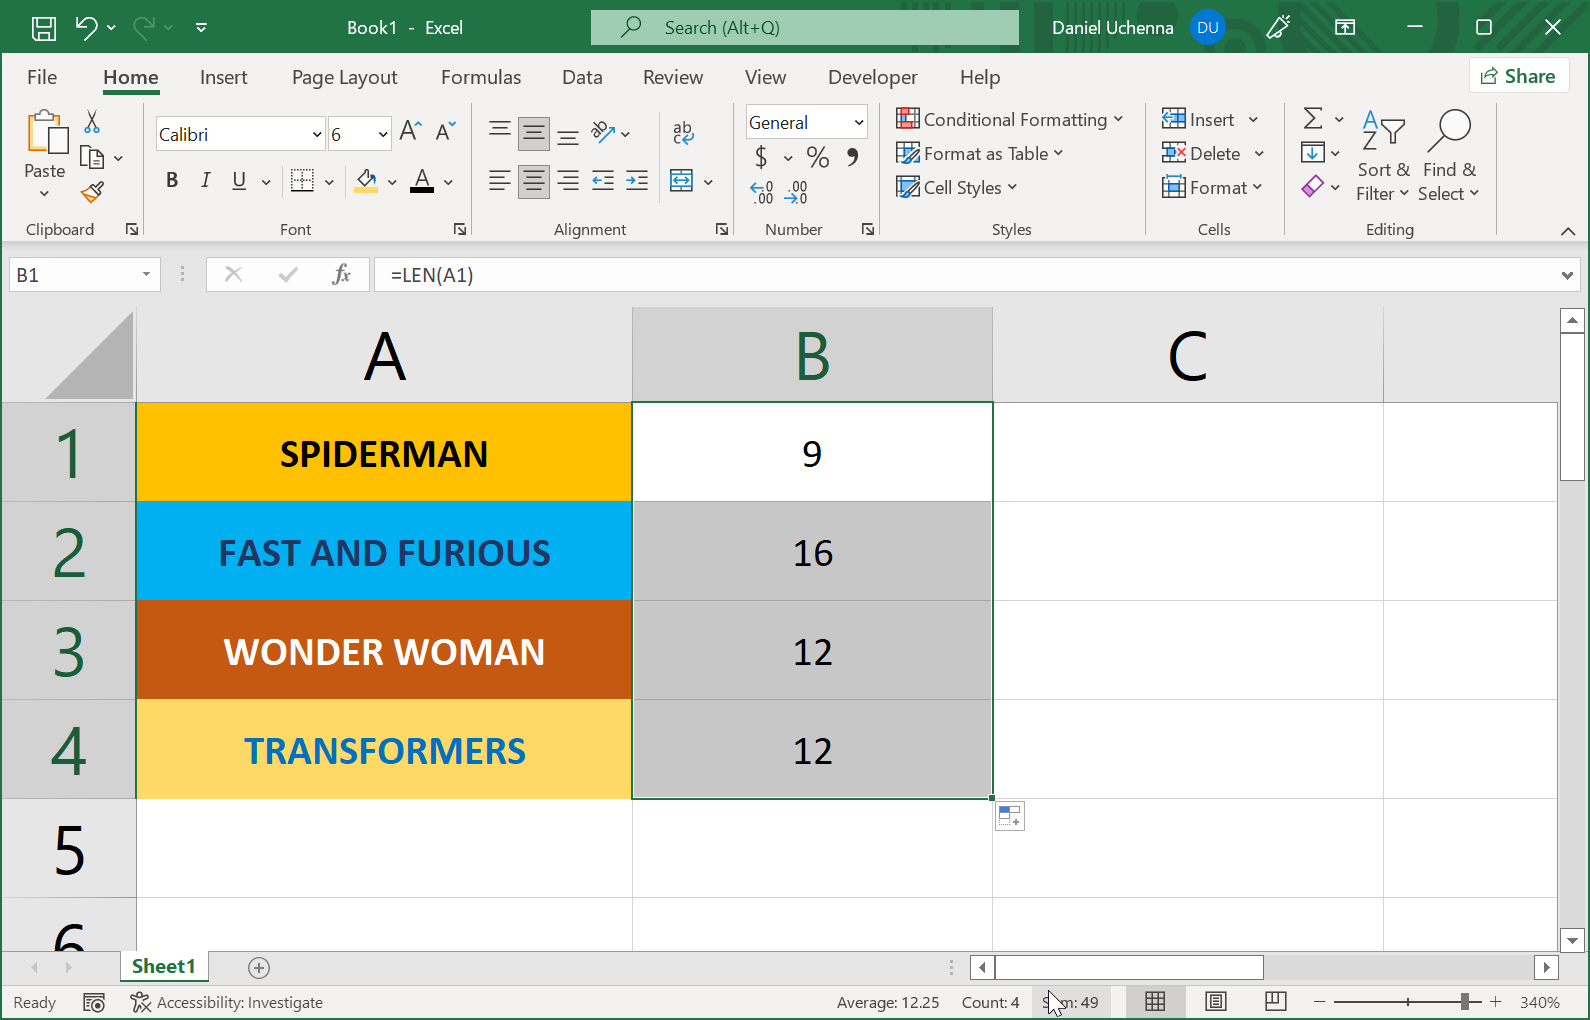Click the Insert Function fx icon
Screen dimensions: 1590x1020
[341, 275]
